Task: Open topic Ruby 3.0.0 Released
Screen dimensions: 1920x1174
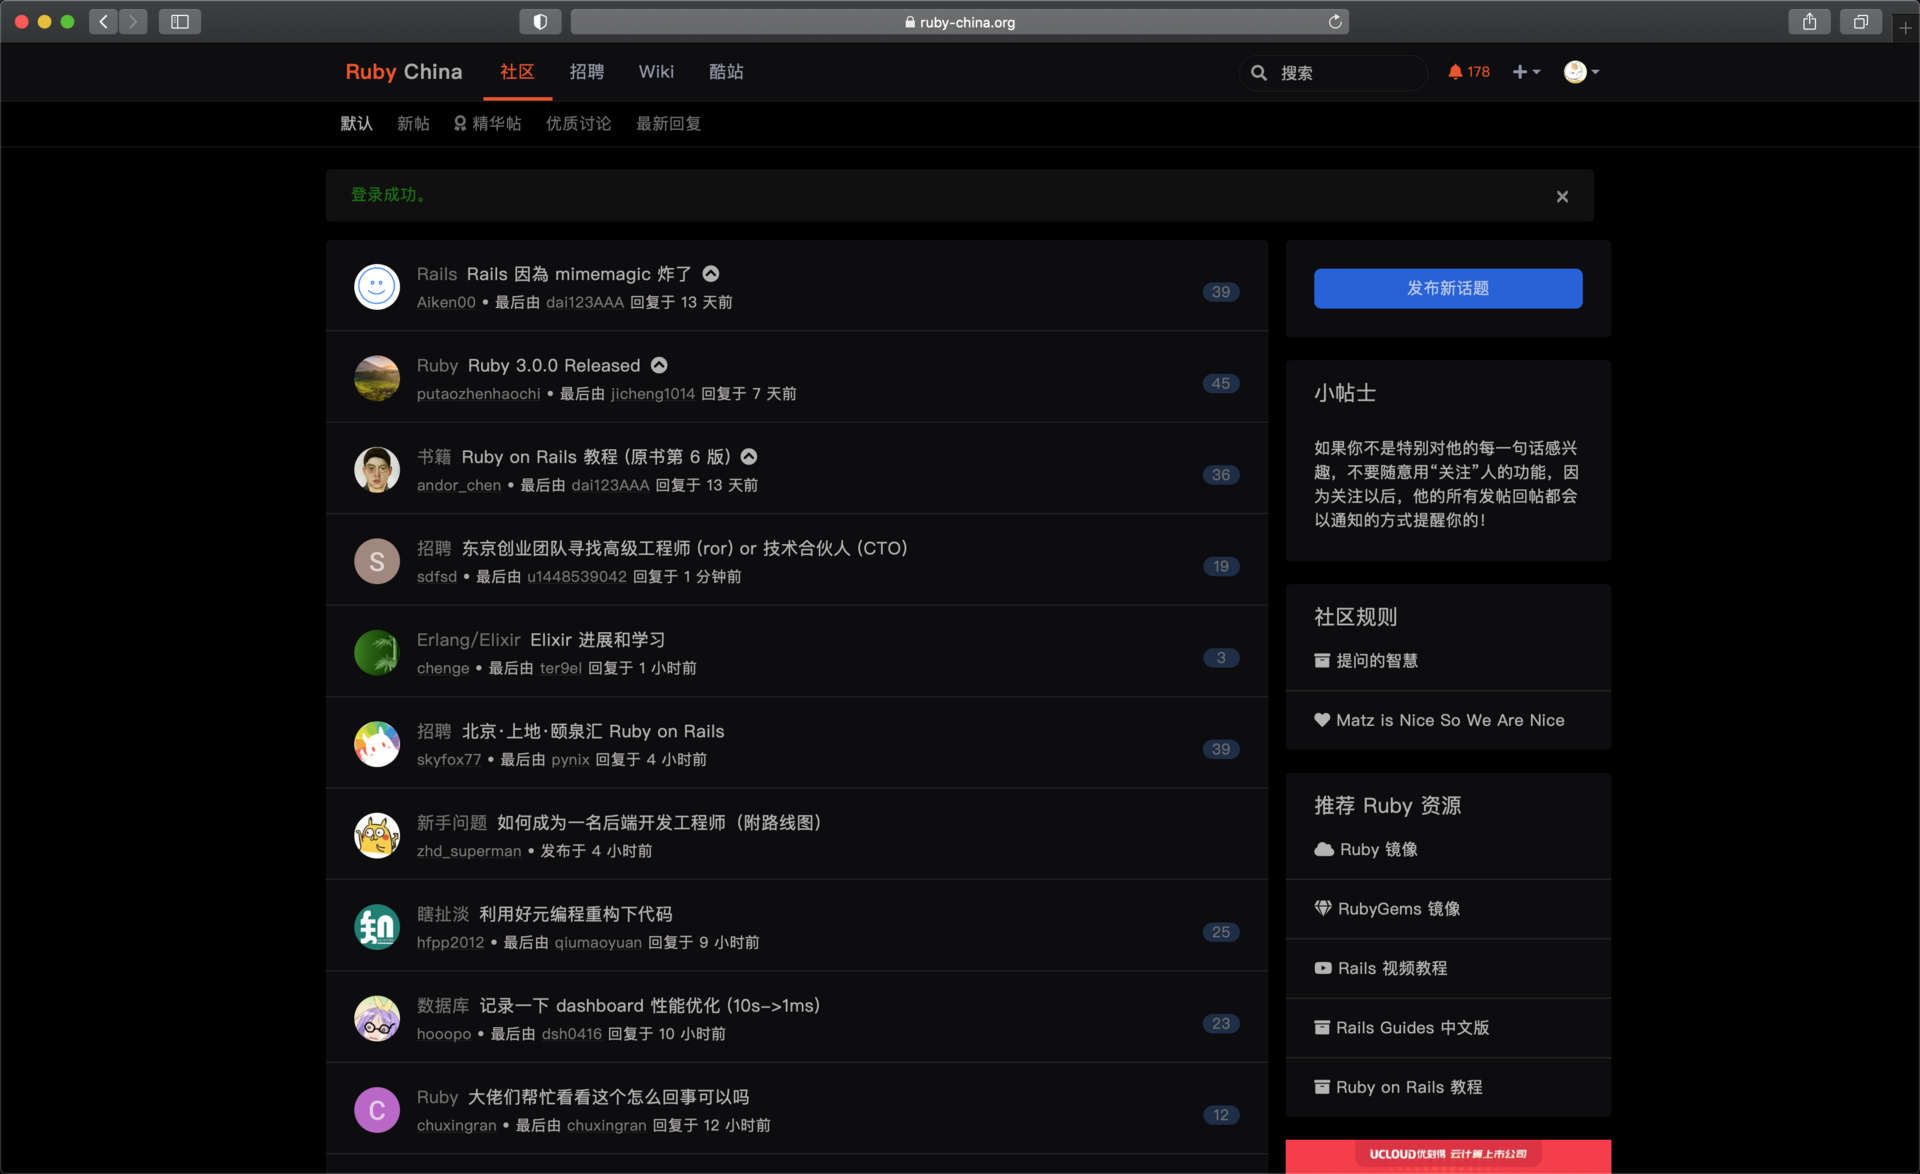Action: [553, 366]
